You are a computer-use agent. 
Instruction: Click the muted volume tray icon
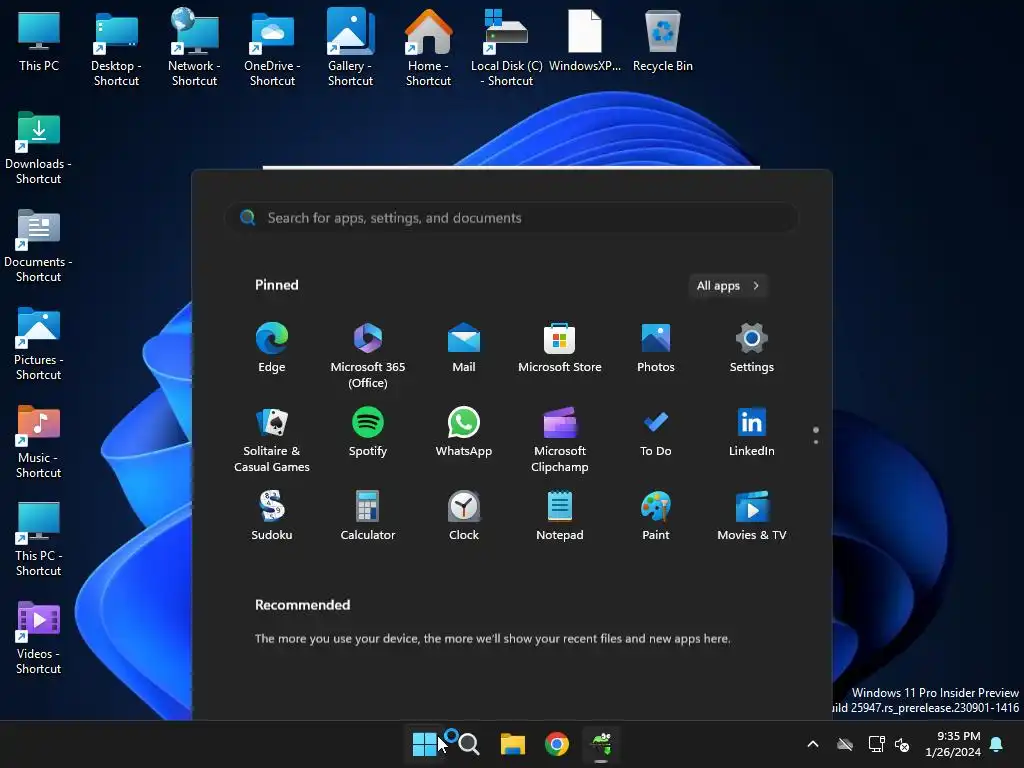pos(902,744)
